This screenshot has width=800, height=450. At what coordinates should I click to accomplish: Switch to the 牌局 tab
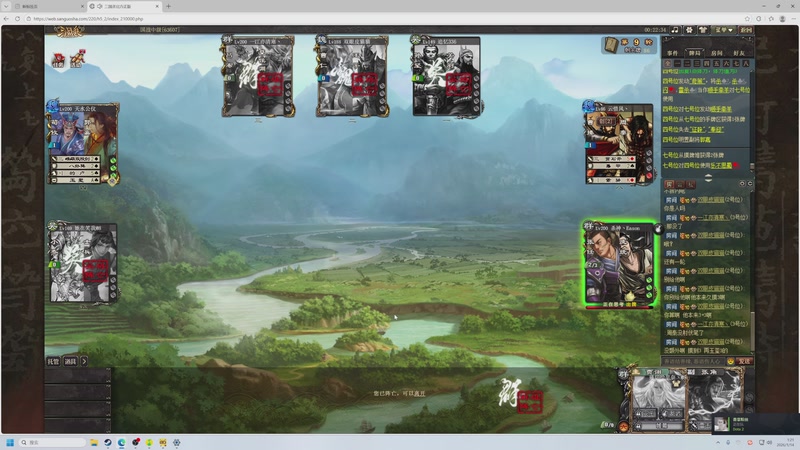694,53
